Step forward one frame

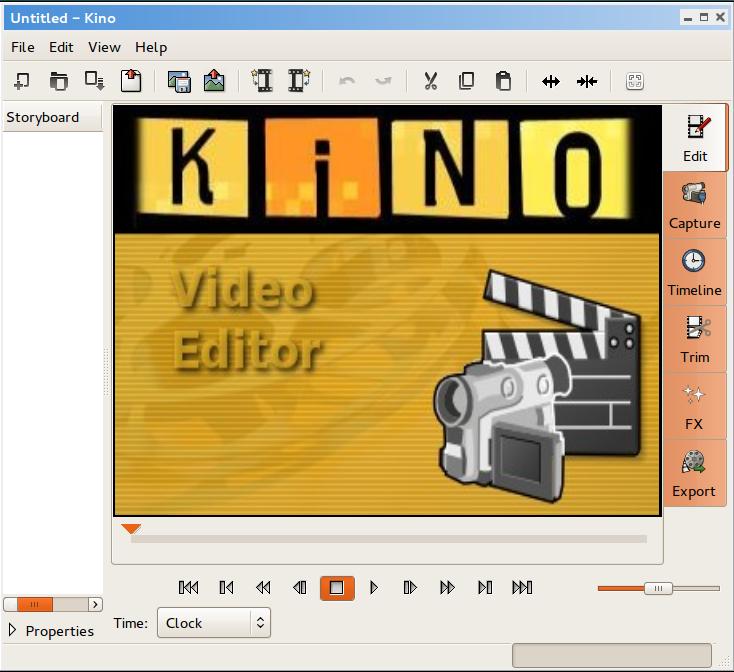(410, 587)
